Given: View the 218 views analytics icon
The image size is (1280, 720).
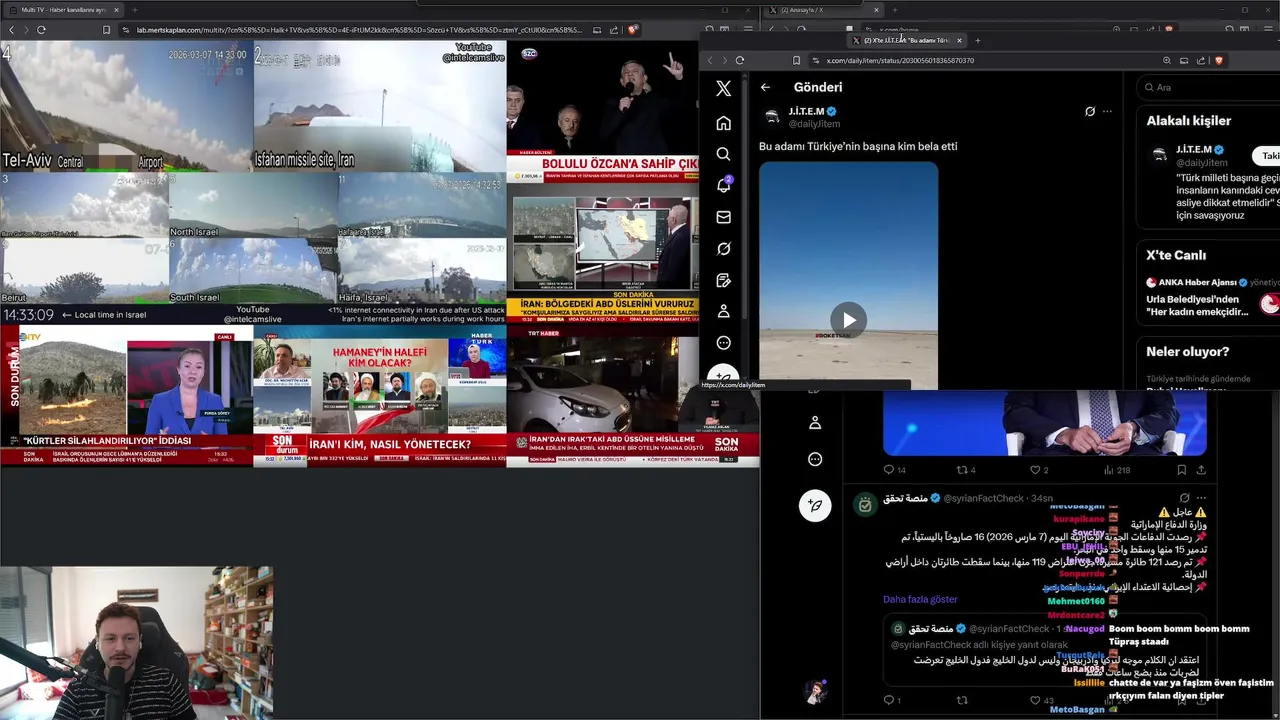Looking at the screenshot, I should [1110, 470].
